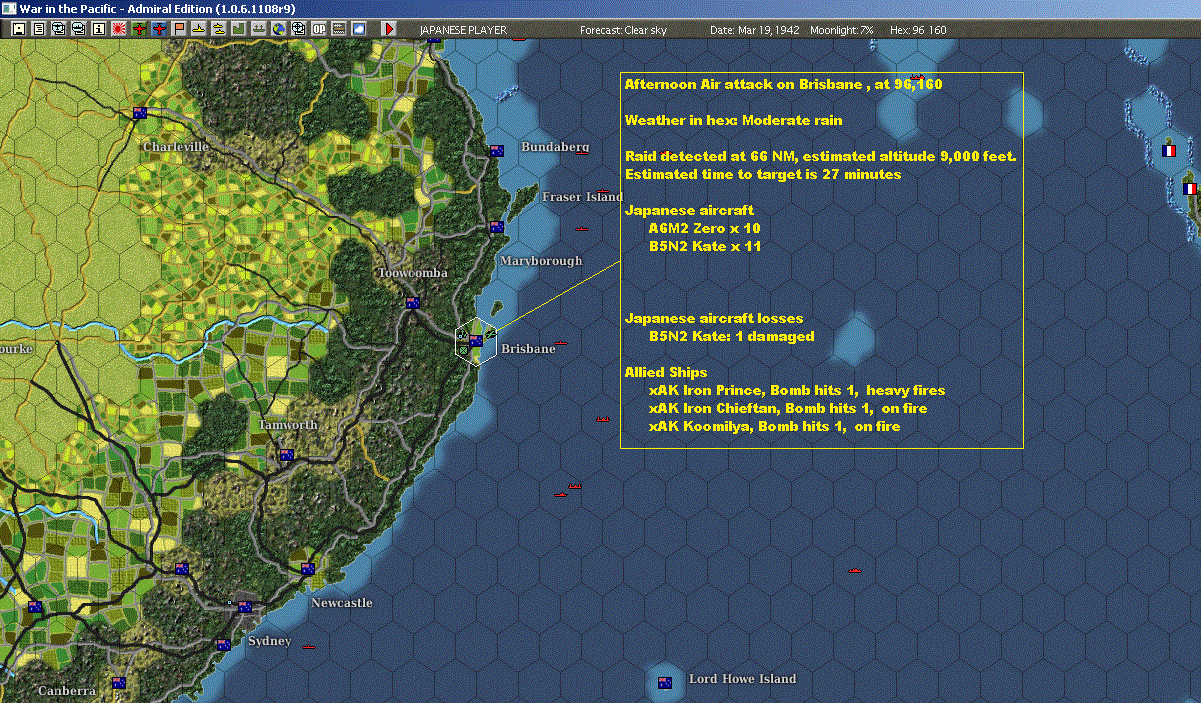Click the Maryborough base flag icon

[496, 227]
